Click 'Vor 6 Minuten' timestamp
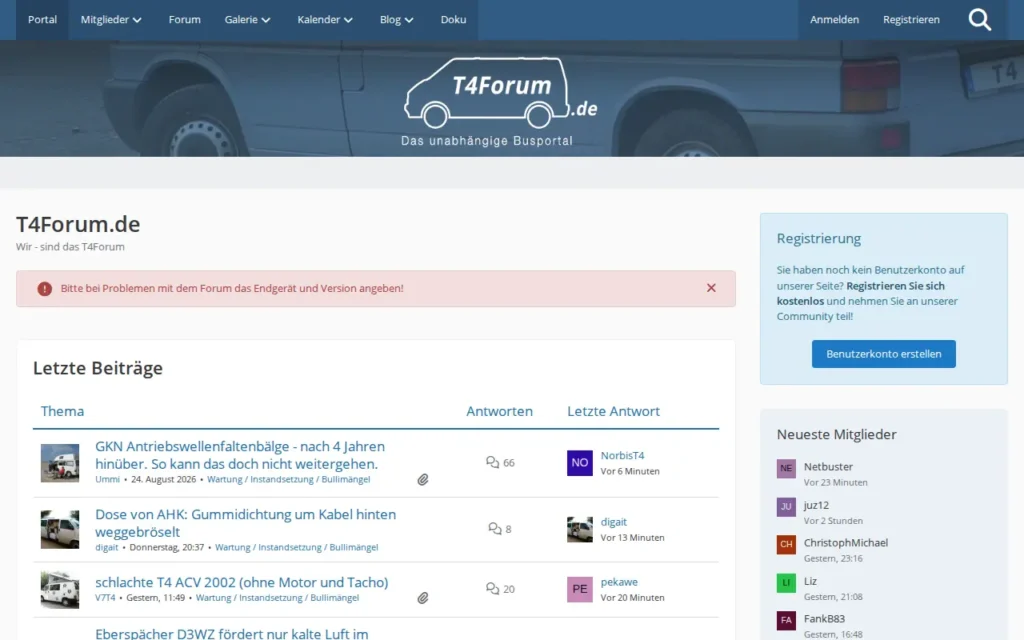The width and height of the screenshot is (1024, 640). tap(630, 471)
